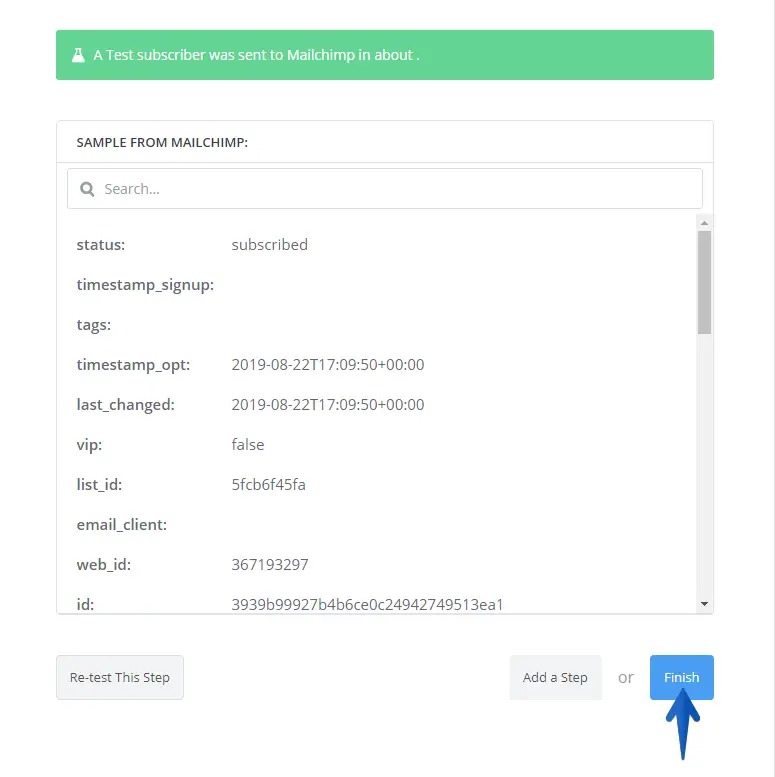Screen dimensions: 775x777
Task: Click the Search sample input field
Action: click(385, 188)
